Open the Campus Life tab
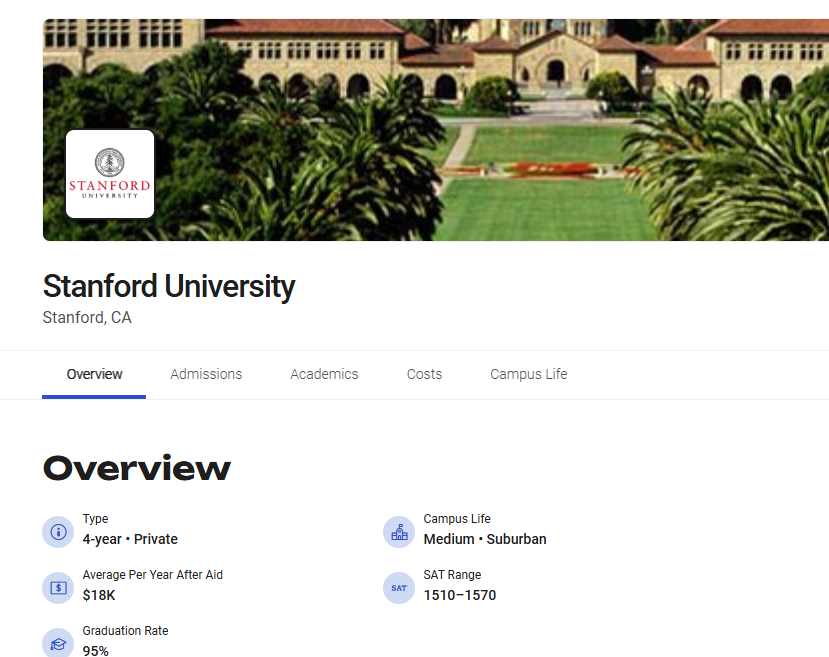The width and height of the screenshot is (829, 657). (x=528, y=374)
